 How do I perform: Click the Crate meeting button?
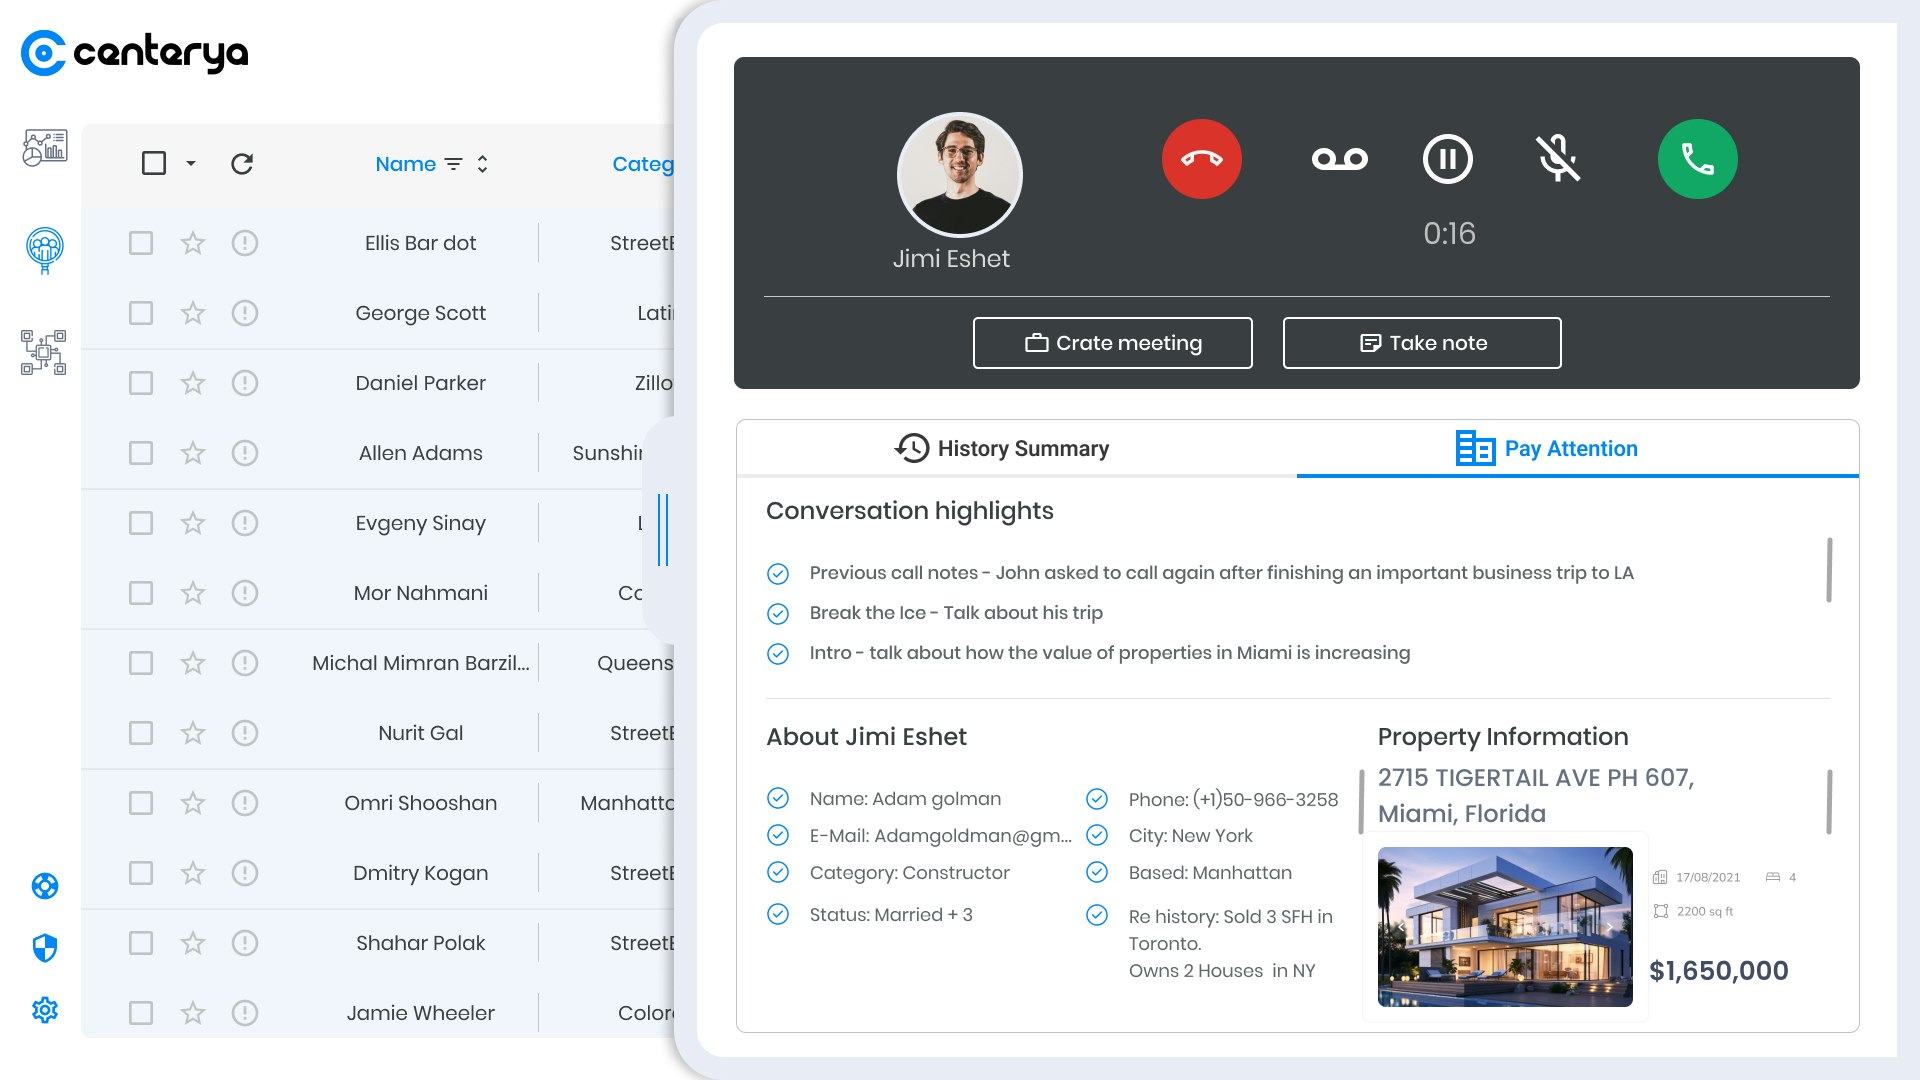pyautogui.click(x=1112, y=343)
